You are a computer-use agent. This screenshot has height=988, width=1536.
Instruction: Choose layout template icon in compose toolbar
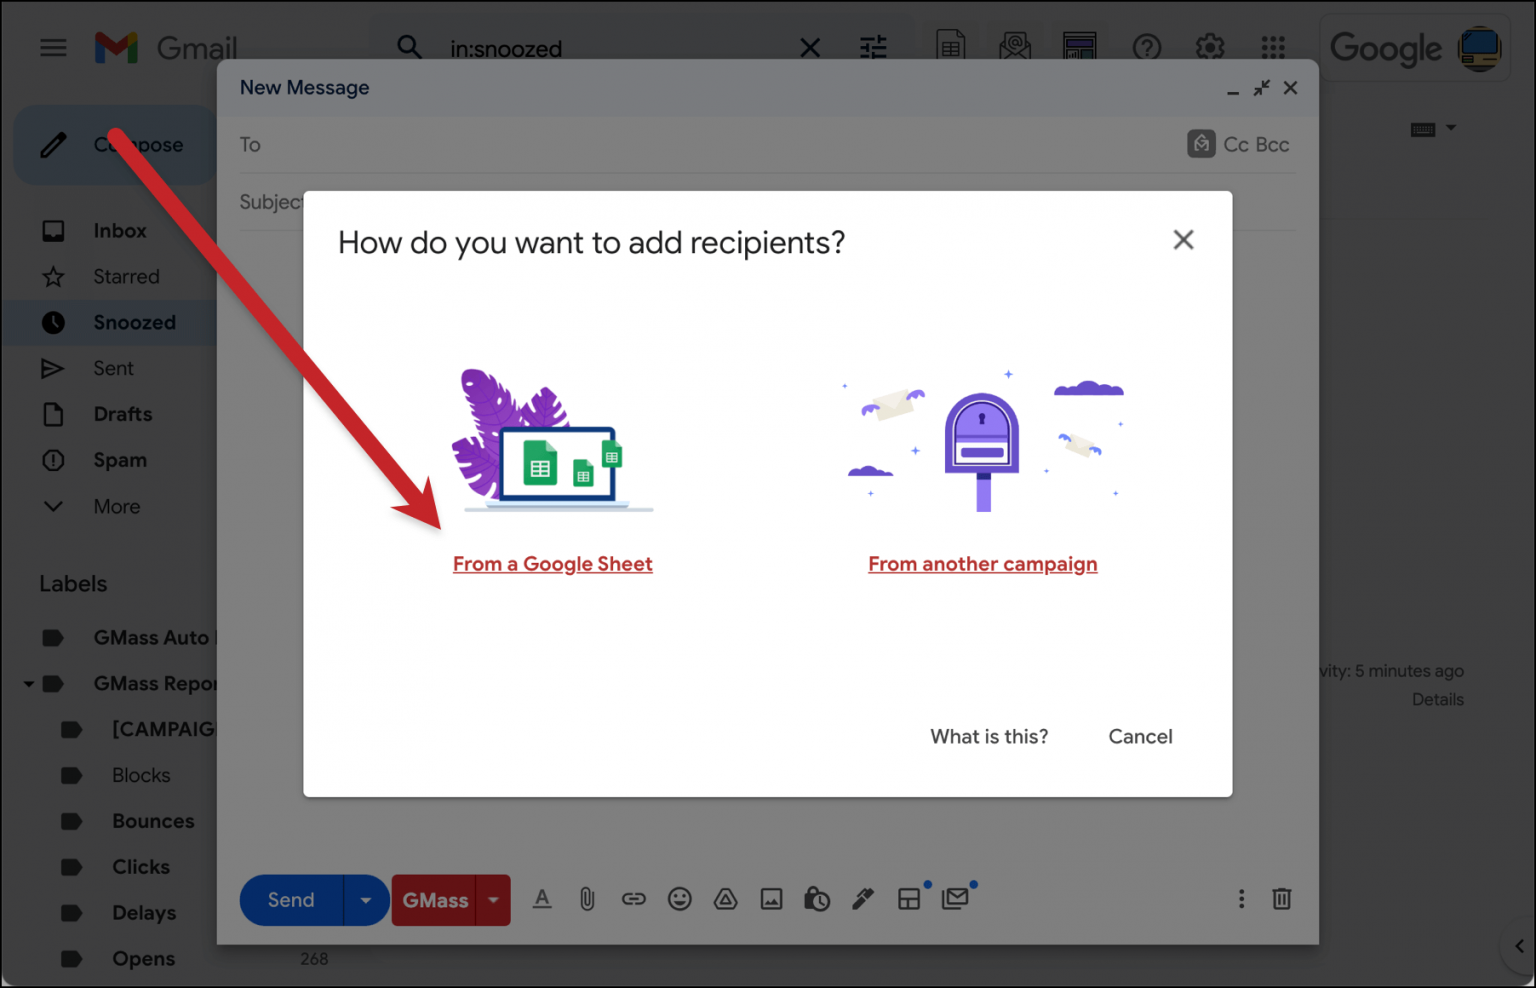click(x=909, y=899)
